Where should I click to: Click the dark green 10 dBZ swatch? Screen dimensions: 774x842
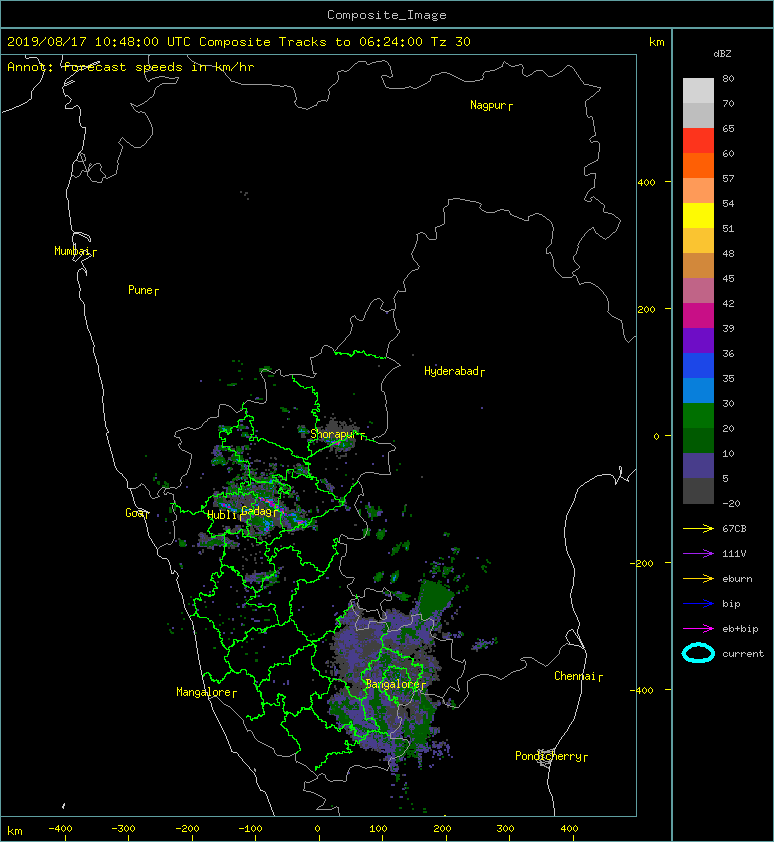click(x=698, y=440)
